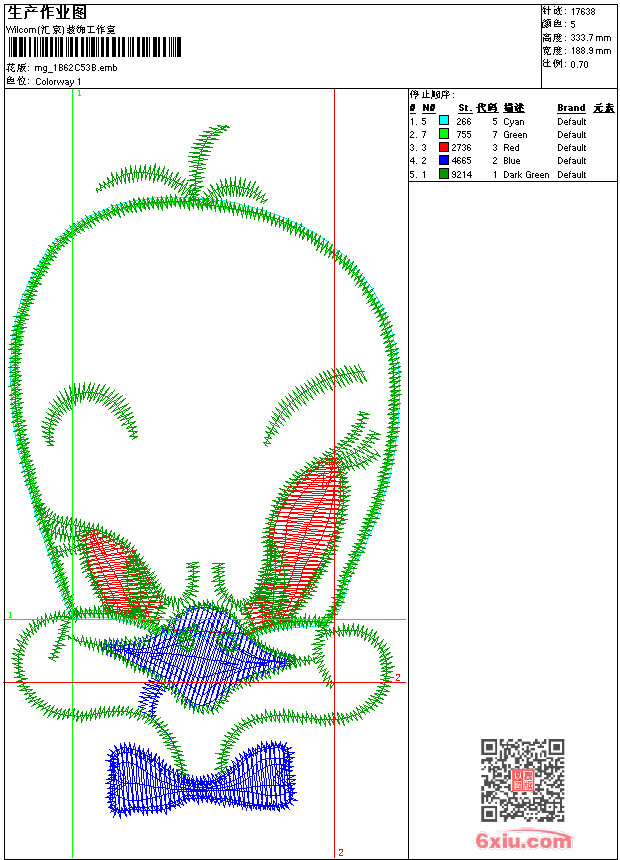Screen dimensions: 620x860
Task: Click the 'Dark Green' description text
Action: 526,175
